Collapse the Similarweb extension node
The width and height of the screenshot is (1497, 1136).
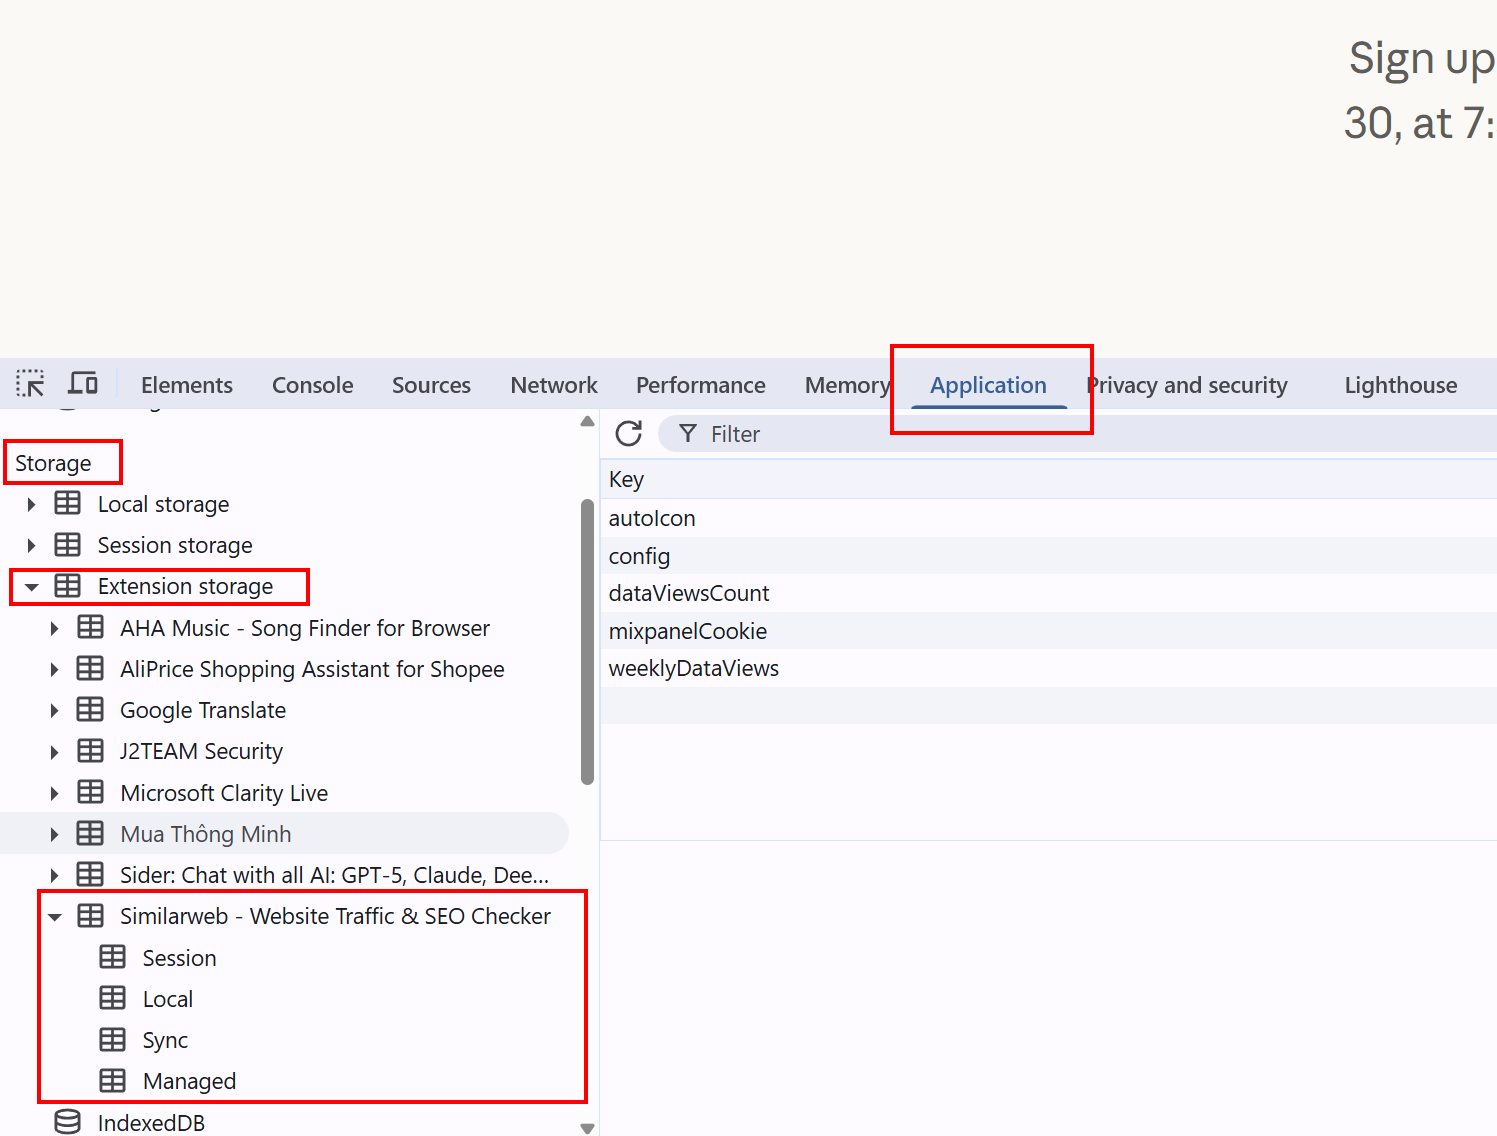[55, 917]
